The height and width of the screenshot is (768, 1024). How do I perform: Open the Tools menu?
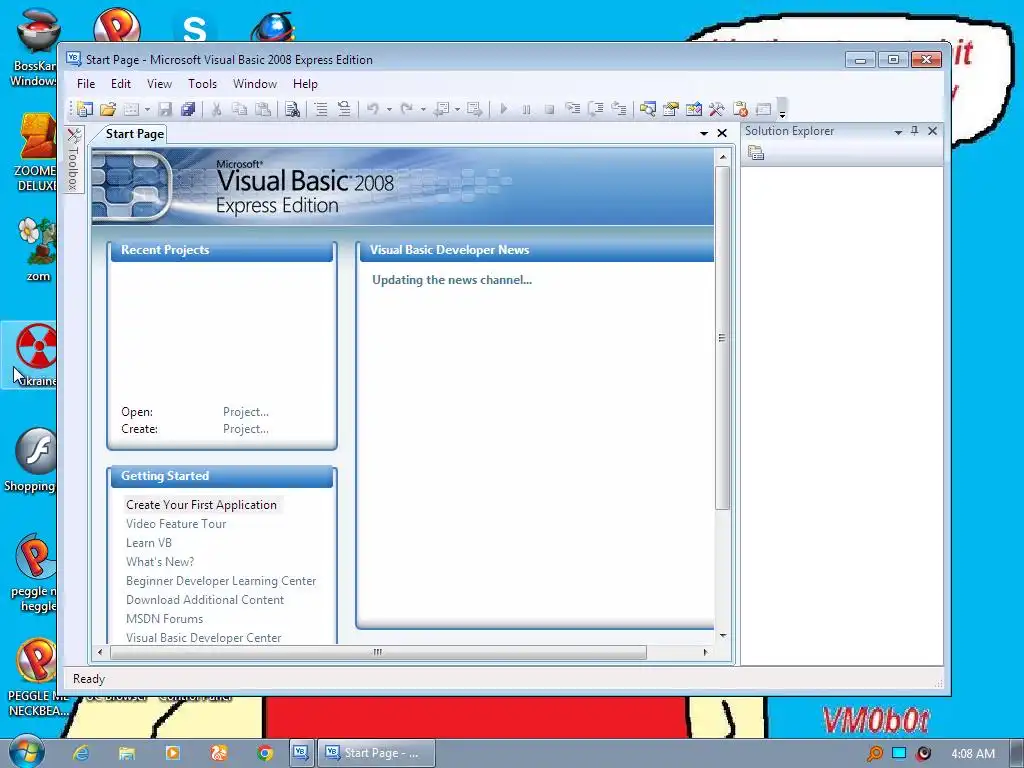click(202, 84)
